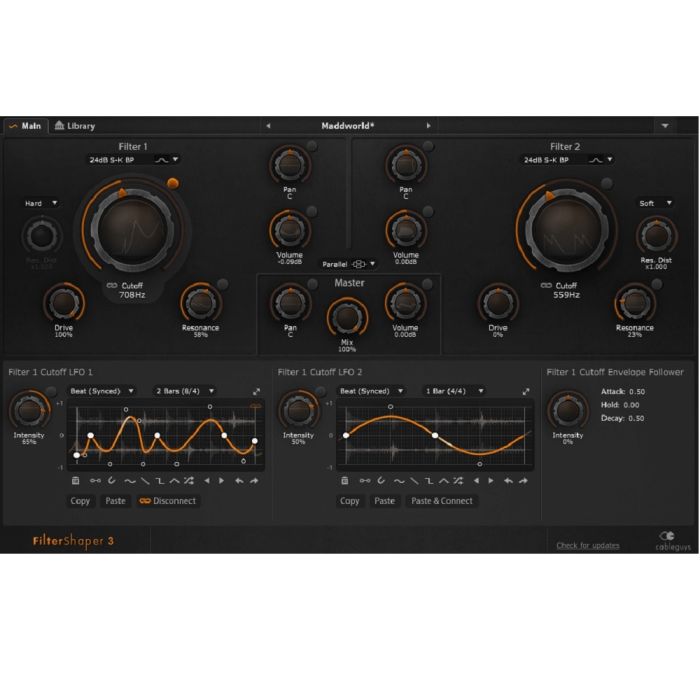Open the Hard distortion mode dropdown

pos(41,203)
